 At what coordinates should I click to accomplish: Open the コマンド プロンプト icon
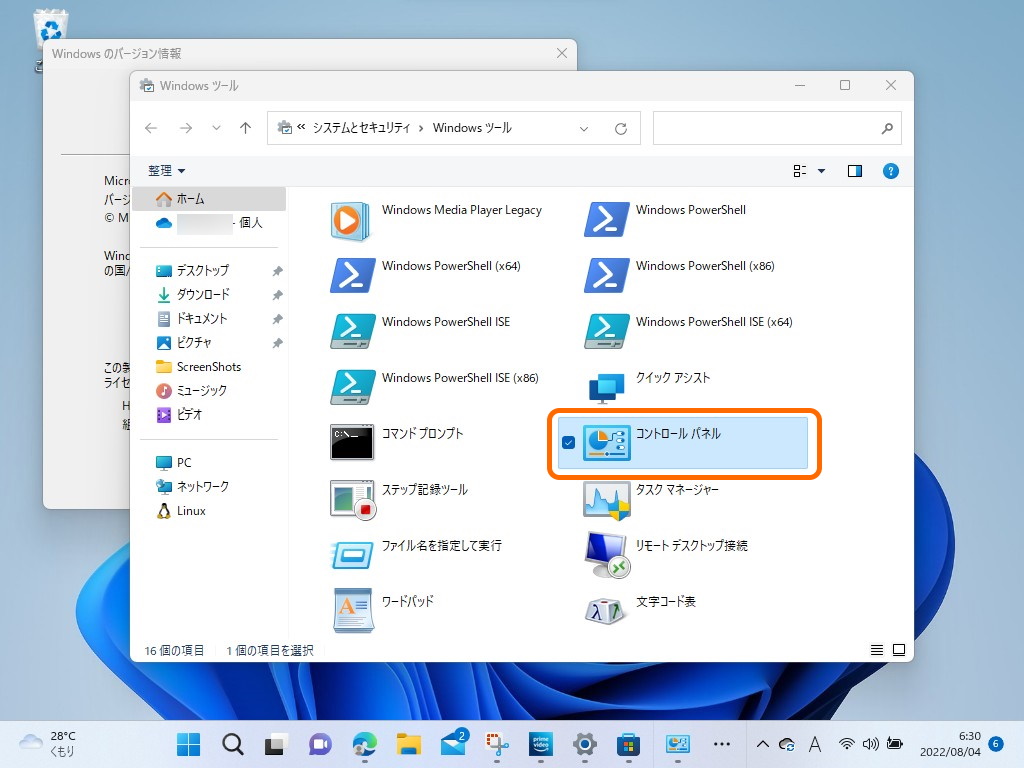click(352, 442)
